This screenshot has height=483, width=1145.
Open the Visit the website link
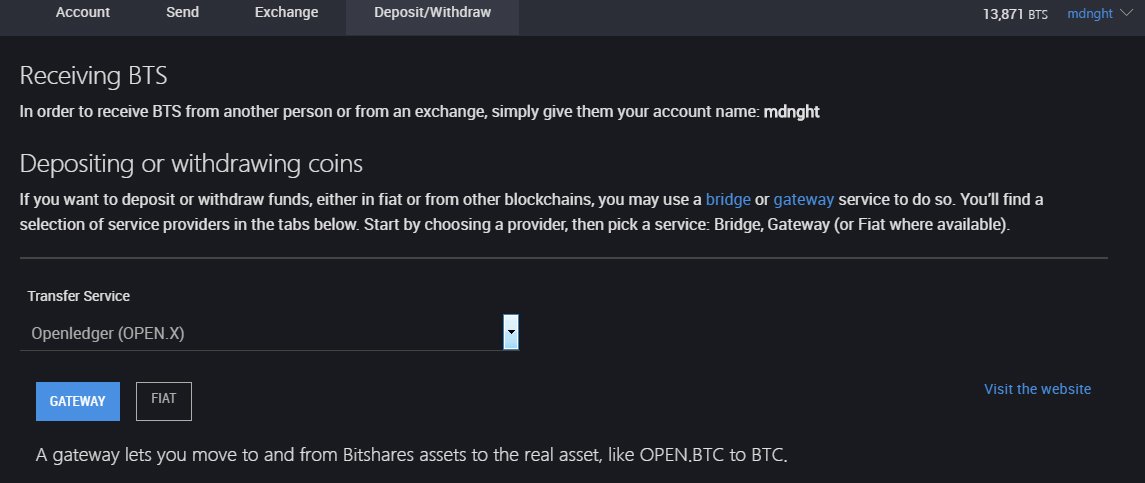click(1037, 389)
